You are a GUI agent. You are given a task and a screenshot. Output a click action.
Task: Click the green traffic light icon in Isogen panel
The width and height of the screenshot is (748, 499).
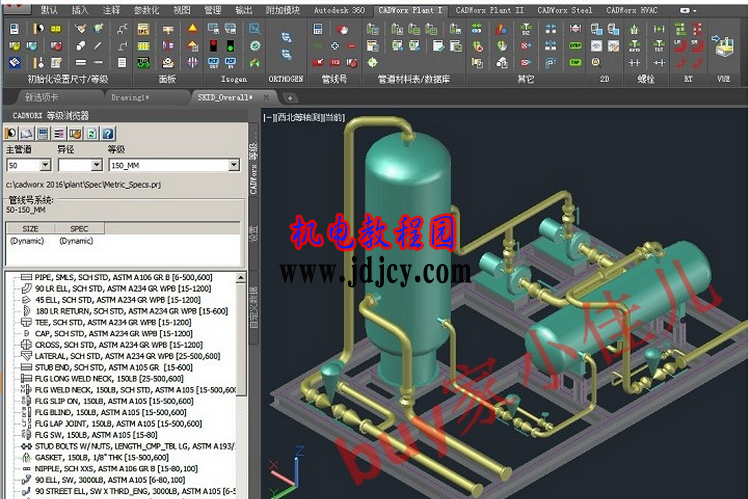click(230, 46)
